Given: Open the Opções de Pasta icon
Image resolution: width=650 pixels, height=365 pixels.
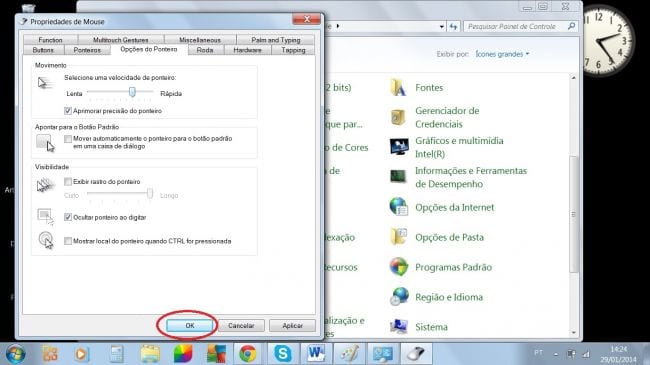Looking at the screenshot, I should click(399, 237).
